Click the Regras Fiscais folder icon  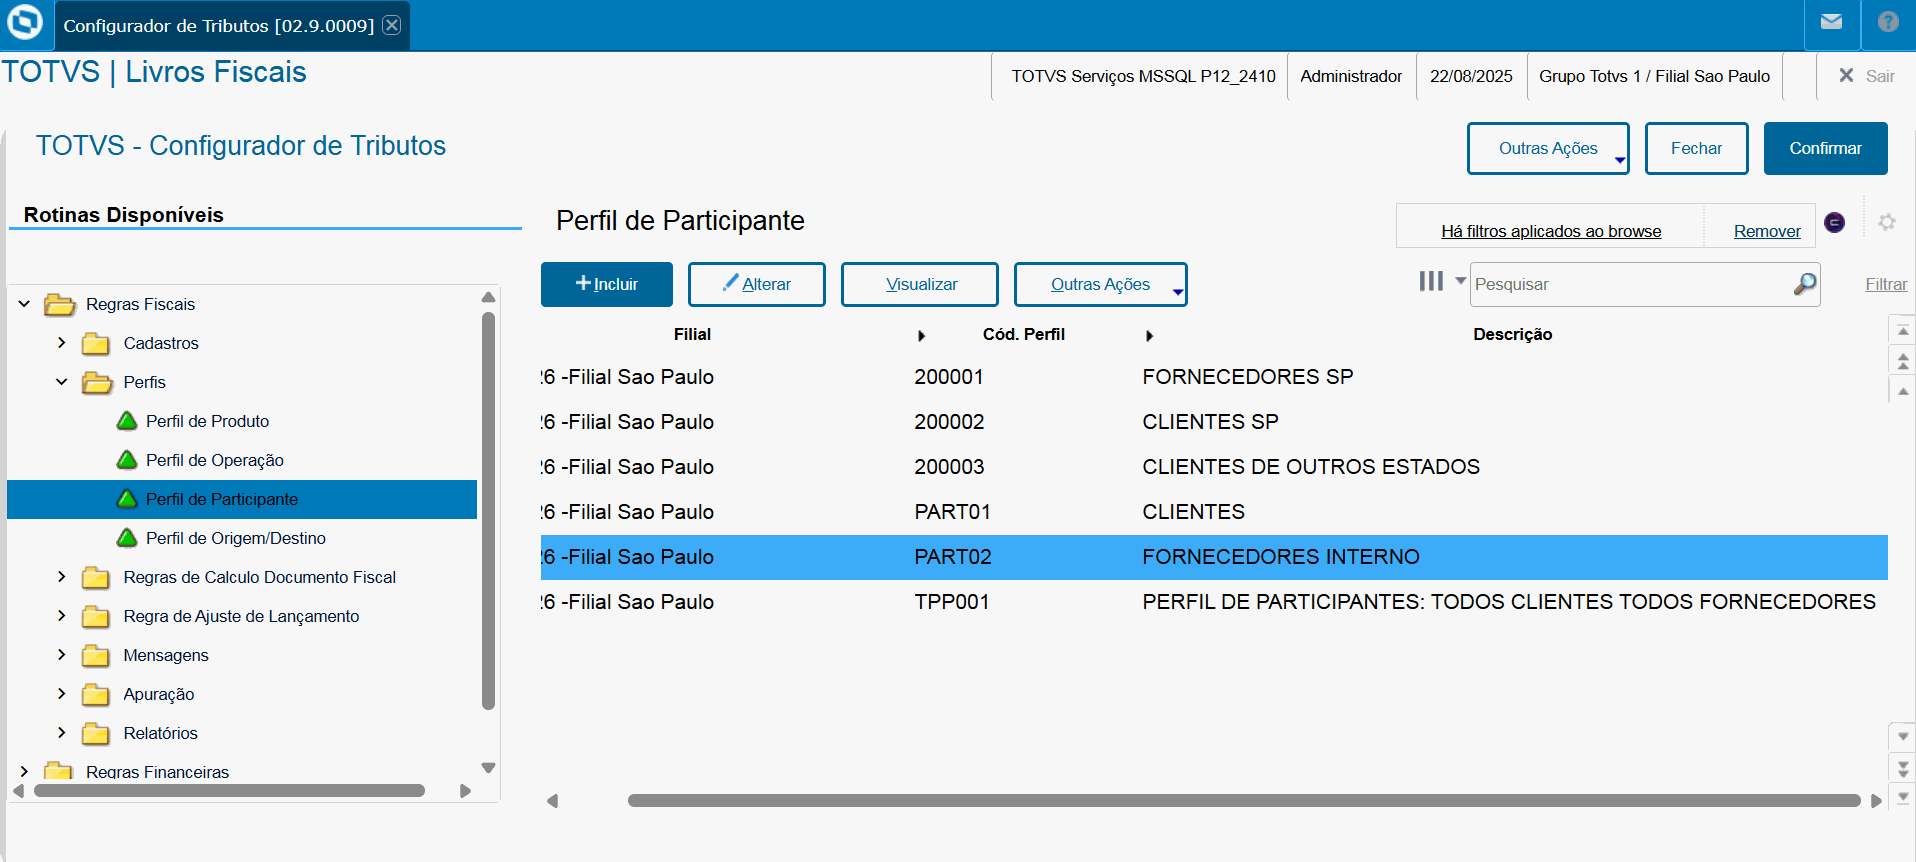click(60, 304)
